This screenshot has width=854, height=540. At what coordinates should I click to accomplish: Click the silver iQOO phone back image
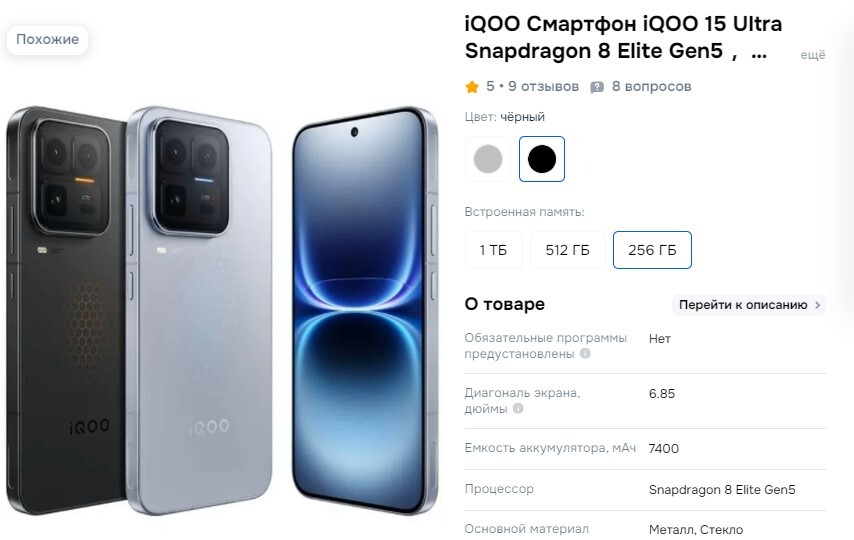tap(199, 311)
